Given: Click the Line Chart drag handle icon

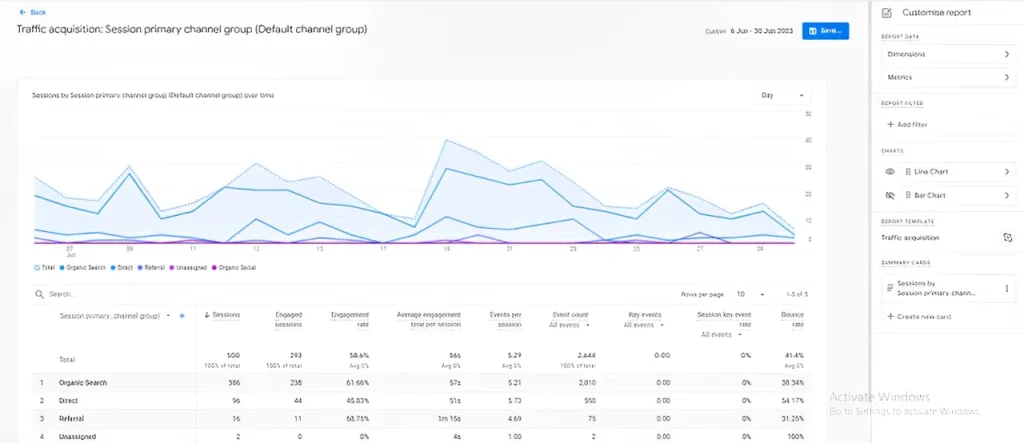Looking at the screenshot, I should (908, 172).
